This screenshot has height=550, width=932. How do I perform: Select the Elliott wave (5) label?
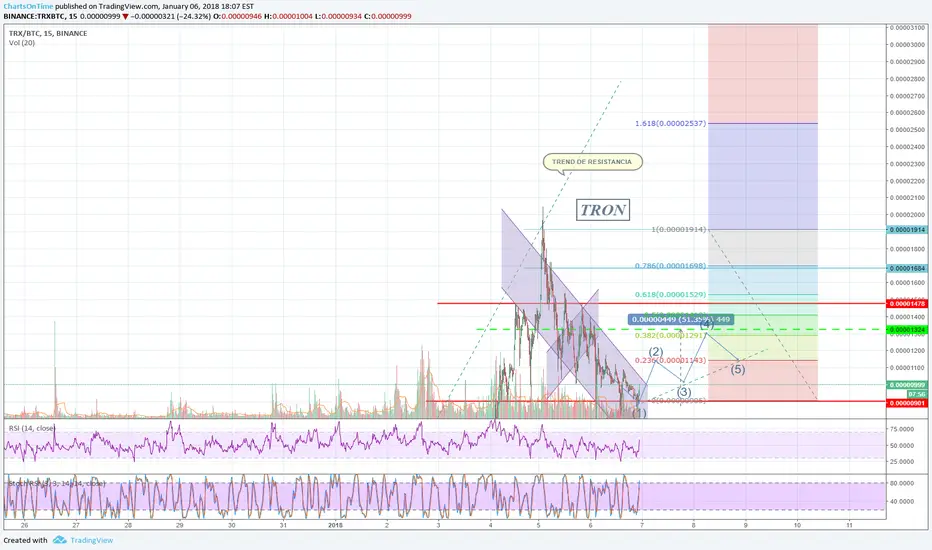coord(738,369)
